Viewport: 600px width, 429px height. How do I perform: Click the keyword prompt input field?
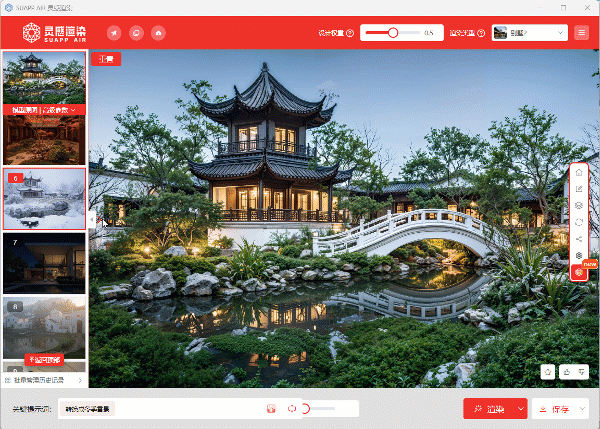[185, 408]
